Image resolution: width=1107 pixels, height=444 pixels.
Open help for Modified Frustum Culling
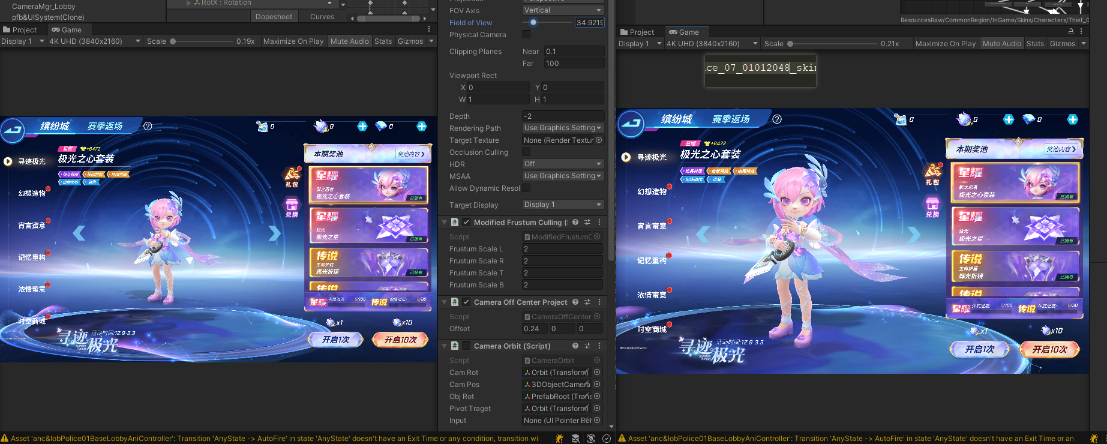575,222
